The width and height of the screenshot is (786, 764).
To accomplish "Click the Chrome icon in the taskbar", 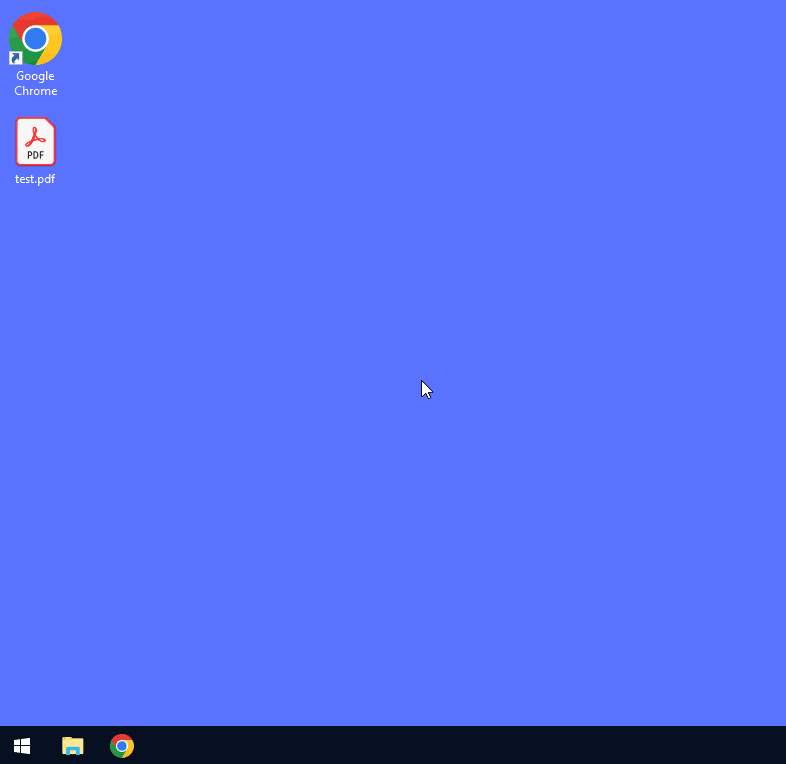I will (x=122, y=746).
